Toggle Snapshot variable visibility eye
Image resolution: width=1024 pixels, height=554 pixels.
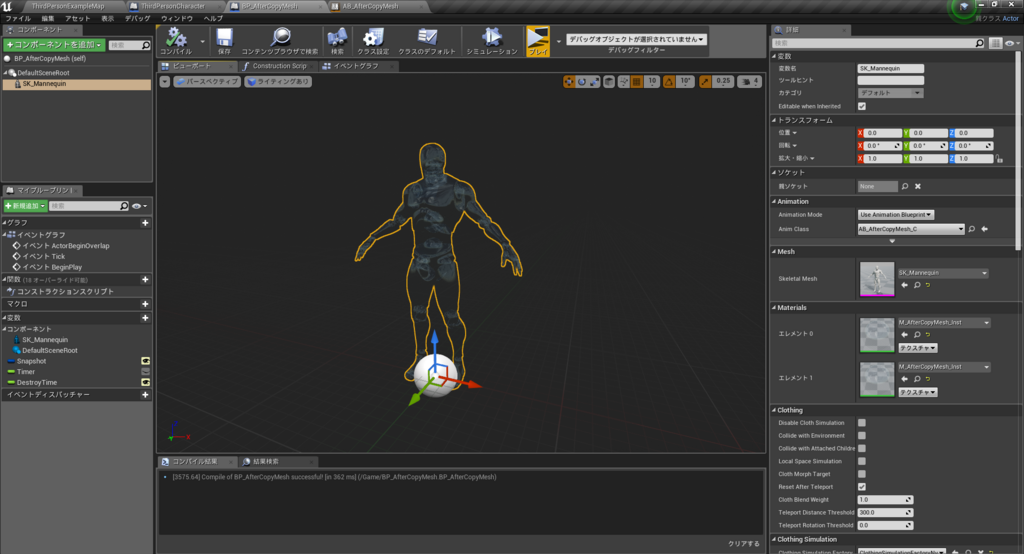tap(146, 361)
